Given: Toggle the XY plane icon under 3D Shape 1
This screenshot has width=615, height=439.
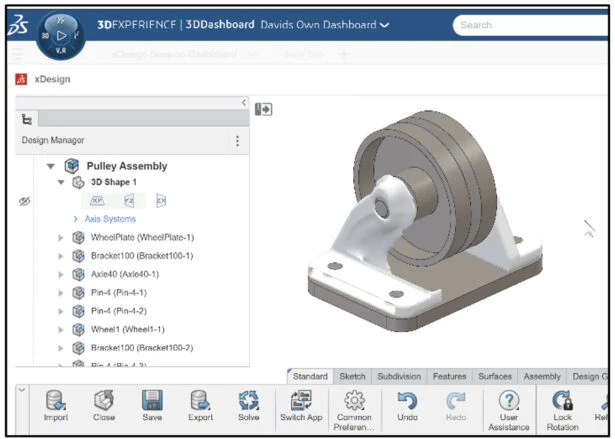Looking at the screenshot, I should [x=98, y=201].
